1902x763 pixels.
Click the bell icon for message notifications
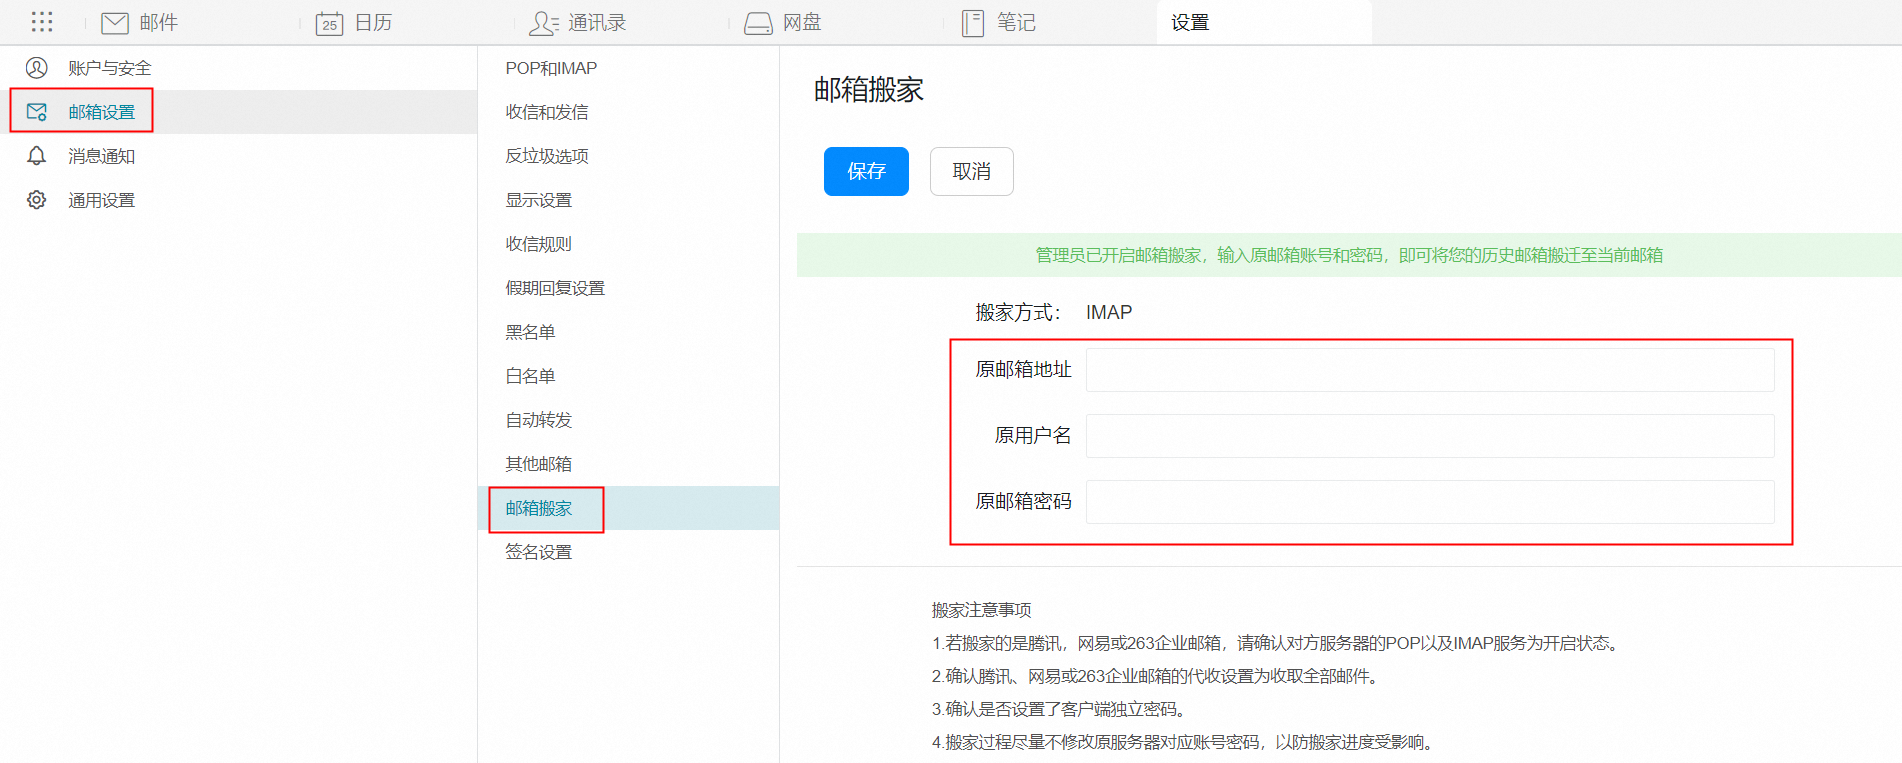tap(37, 156)
